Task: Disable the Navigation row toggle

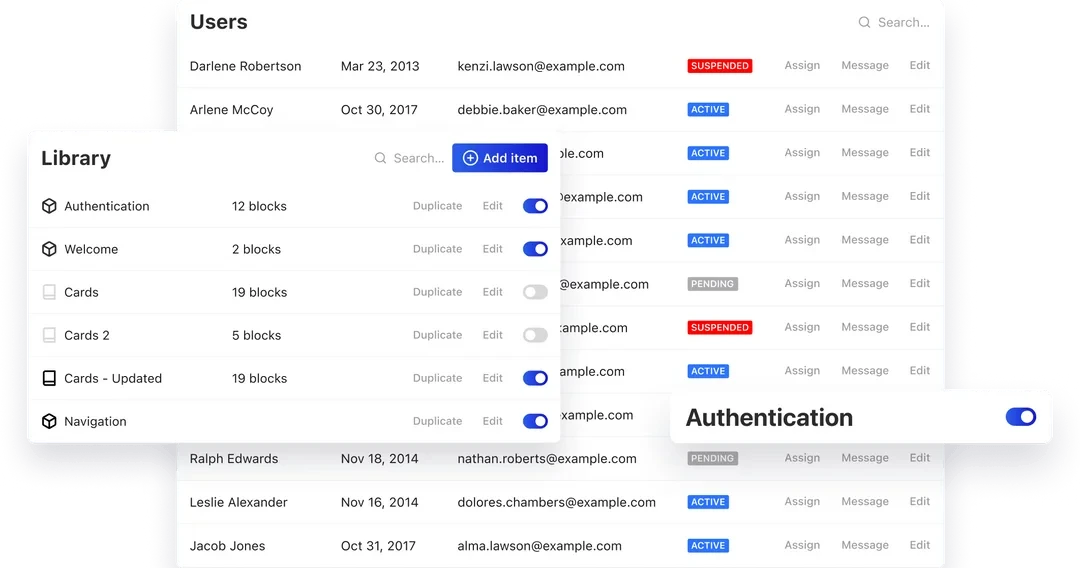Action: (x=535, y=421)
